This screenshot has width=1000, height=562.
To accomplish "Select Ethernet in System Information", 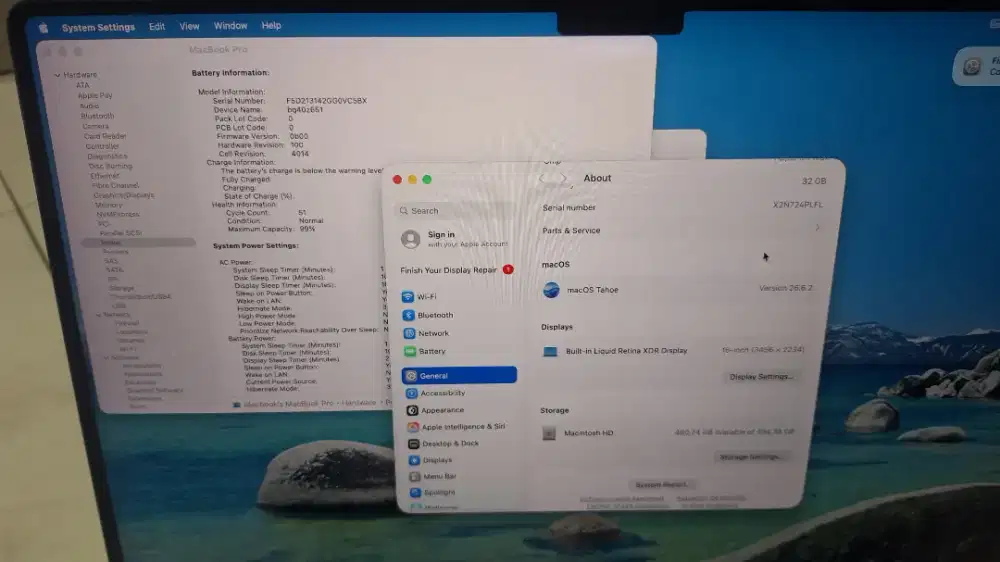I will (x=104, y=175).
